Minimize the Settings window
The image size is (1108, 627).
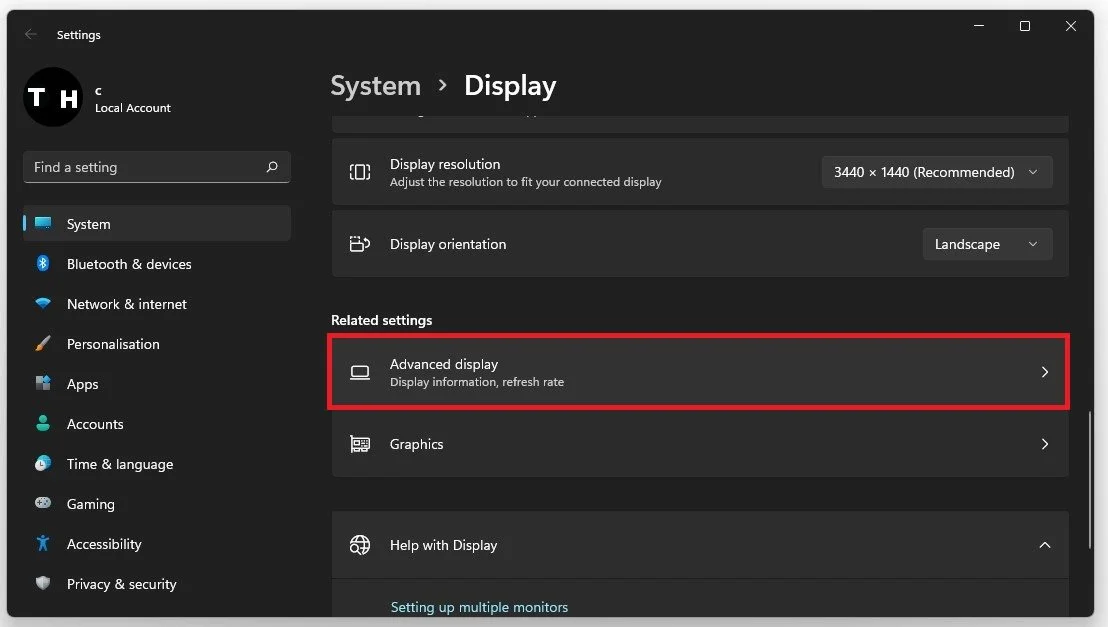coord(979,26)
